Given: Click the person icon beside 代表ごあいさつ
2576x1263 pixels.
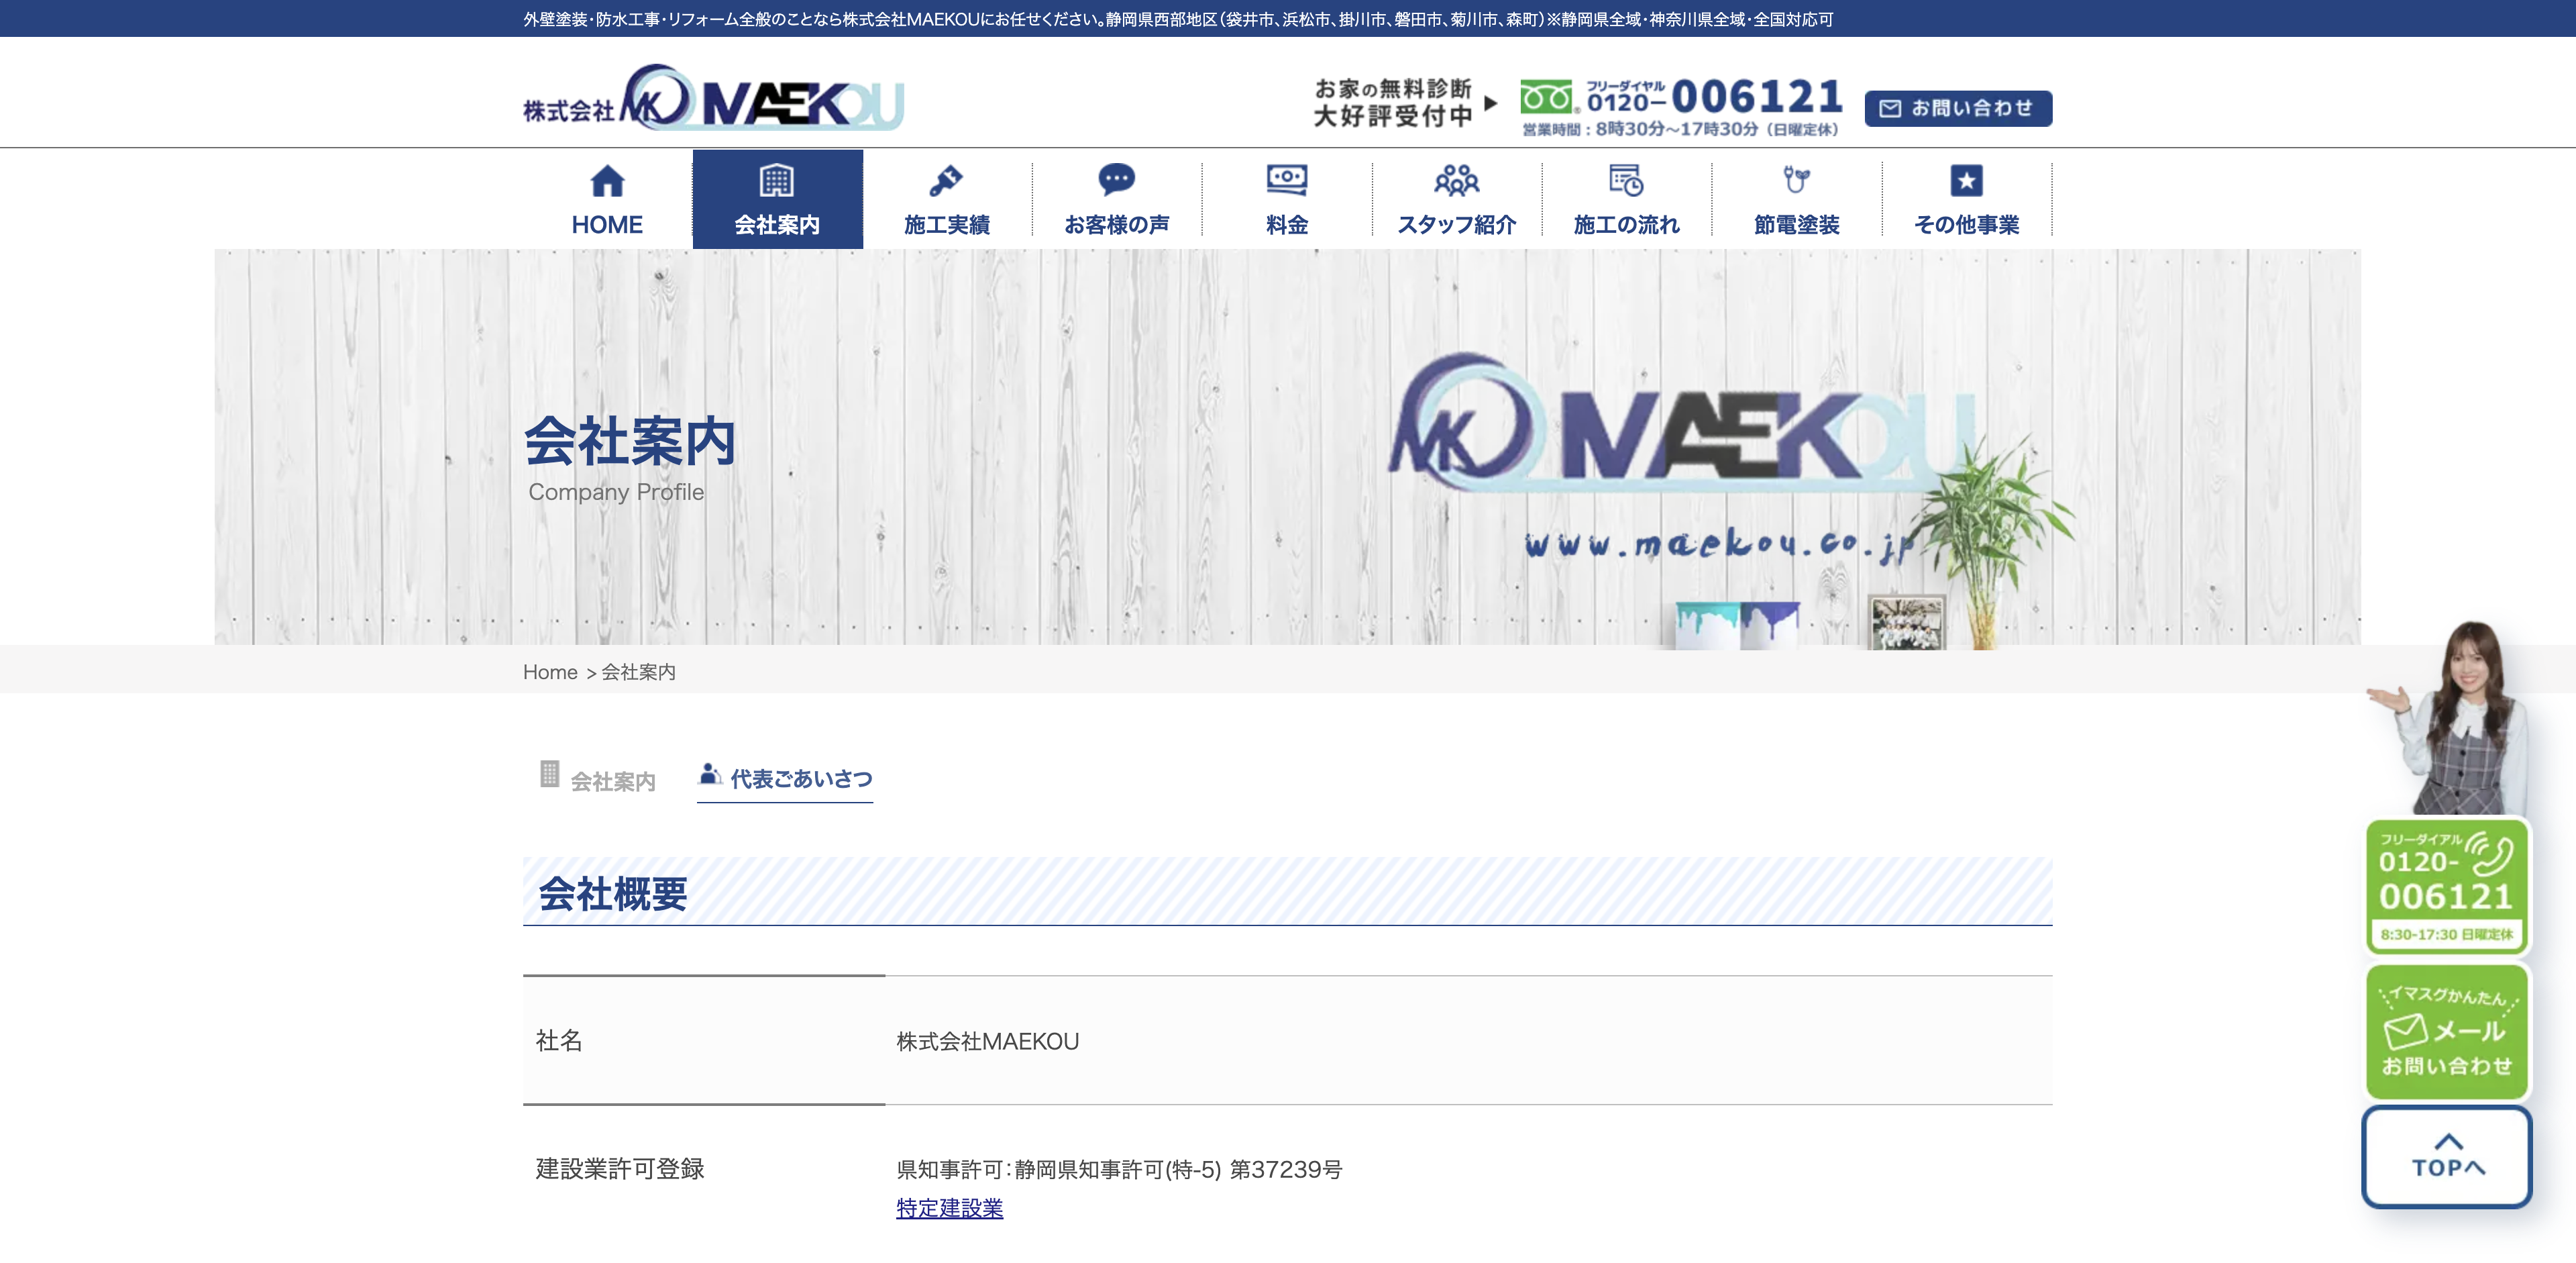Looking at the screenshot, I should (710, 774).
